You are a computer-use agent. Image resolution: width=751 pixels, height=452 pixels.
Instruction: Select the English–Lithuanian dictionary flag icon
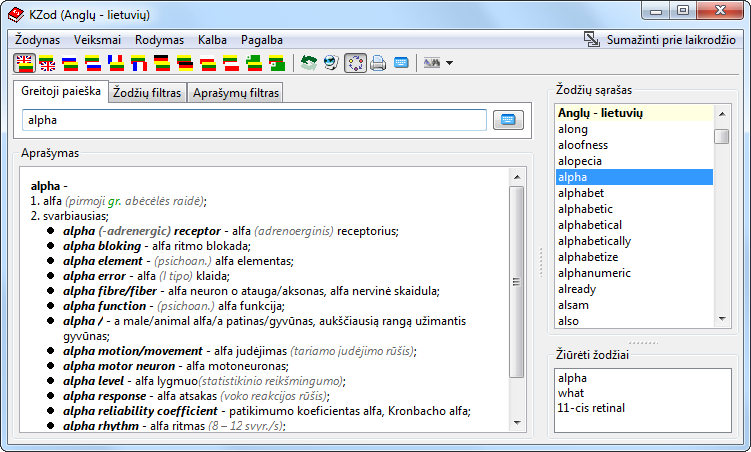(24, 63)
